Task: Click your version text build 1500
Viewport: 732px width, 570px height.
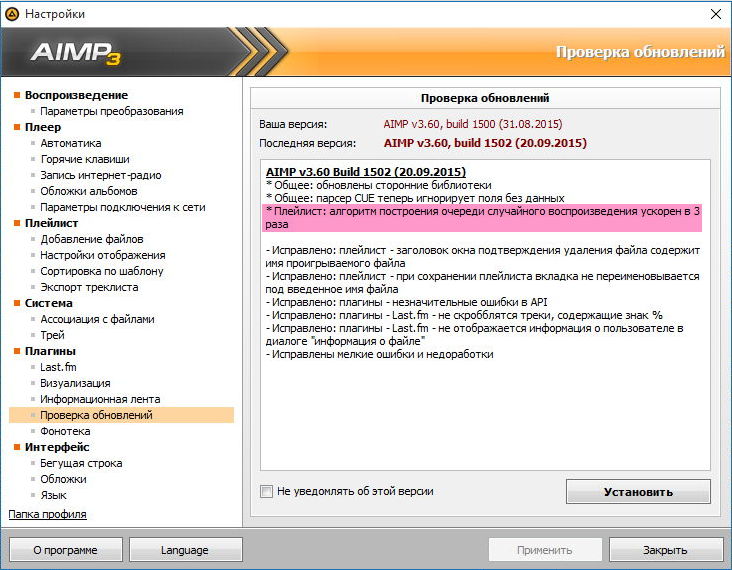Action: tap(472, 124)
